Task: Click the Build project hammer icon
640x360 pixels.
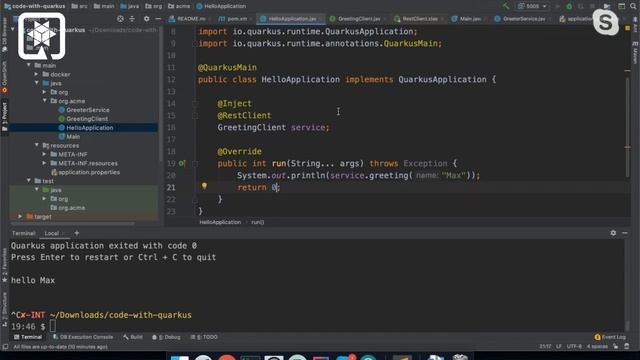Action: (506, 6)
